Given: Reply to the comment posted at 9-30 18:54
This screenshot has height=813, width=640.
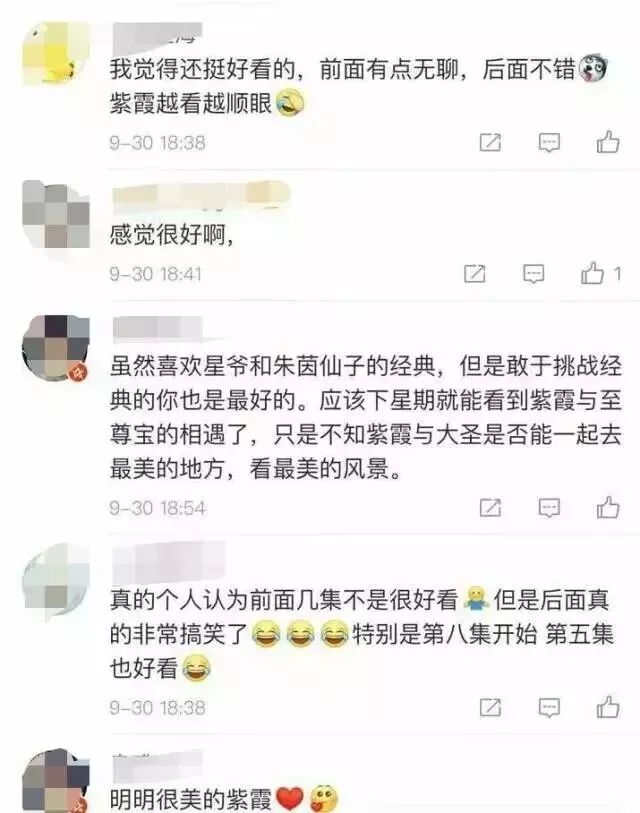Looking at the screenshot, I should pyautogui.click(x=549, y=508).
